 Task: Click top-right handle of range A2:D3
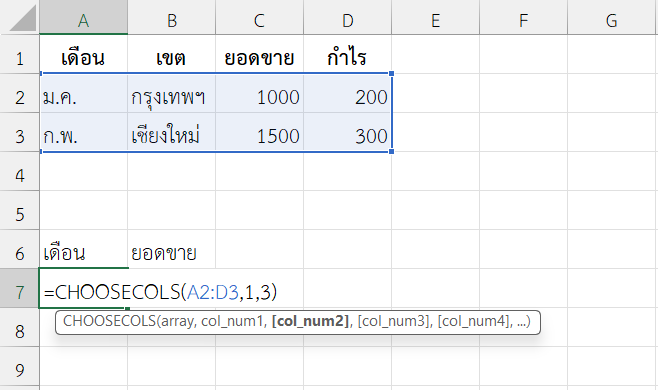point(392,73)
